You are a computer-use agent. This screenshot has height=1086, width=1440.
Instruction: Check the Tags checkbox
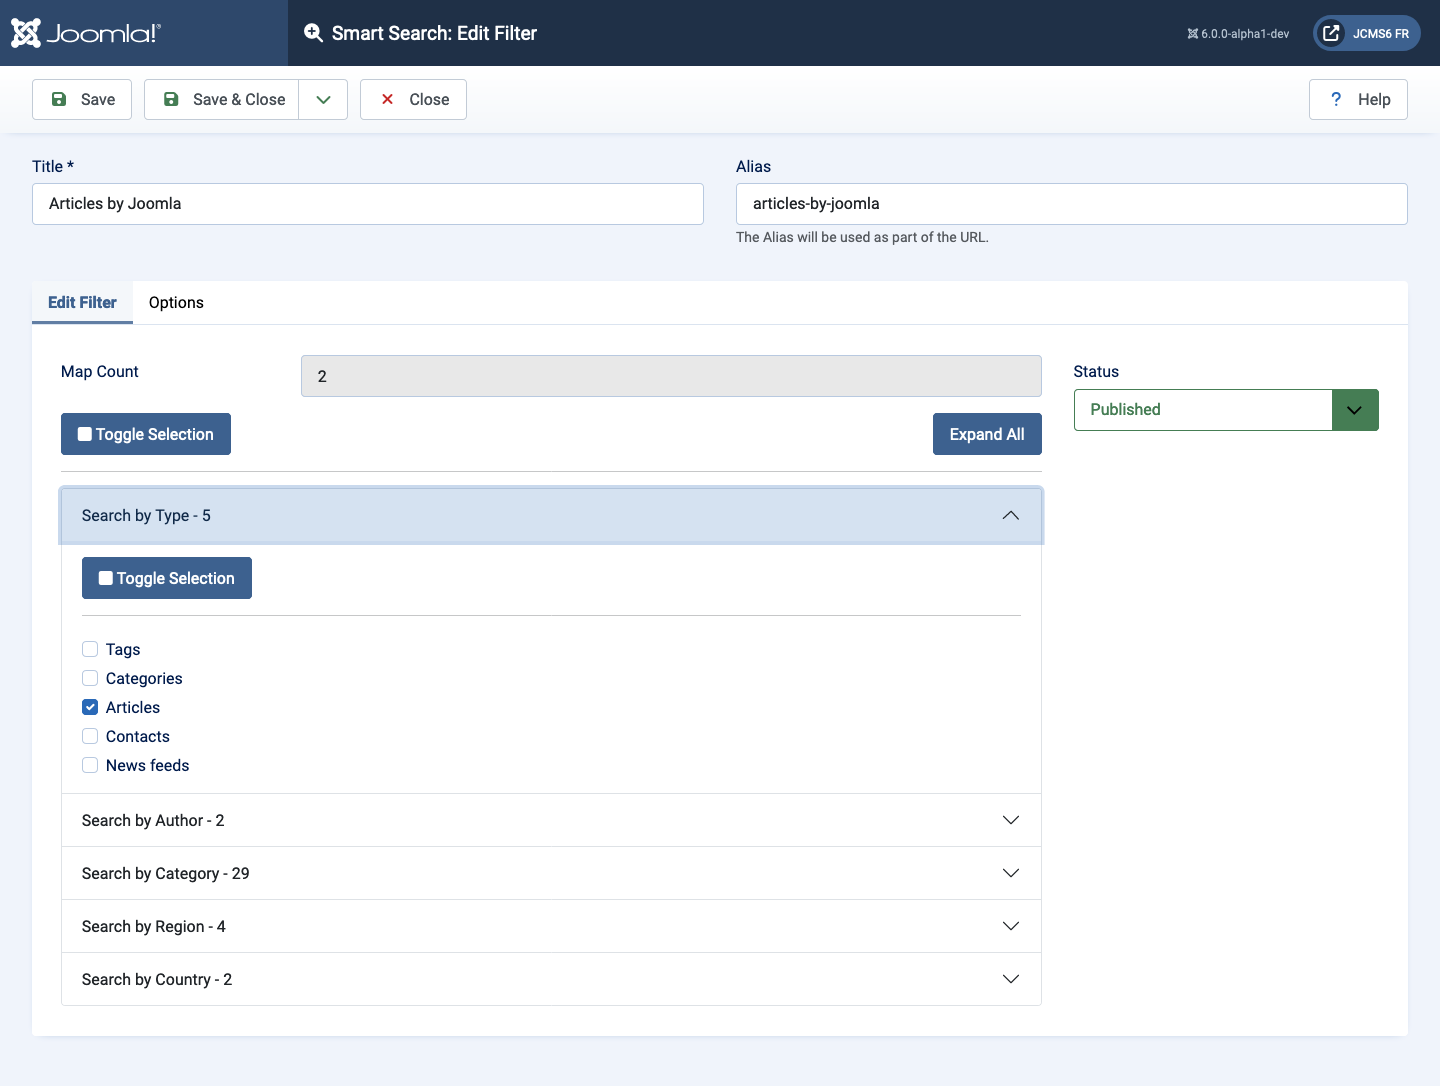click(90, 649)
